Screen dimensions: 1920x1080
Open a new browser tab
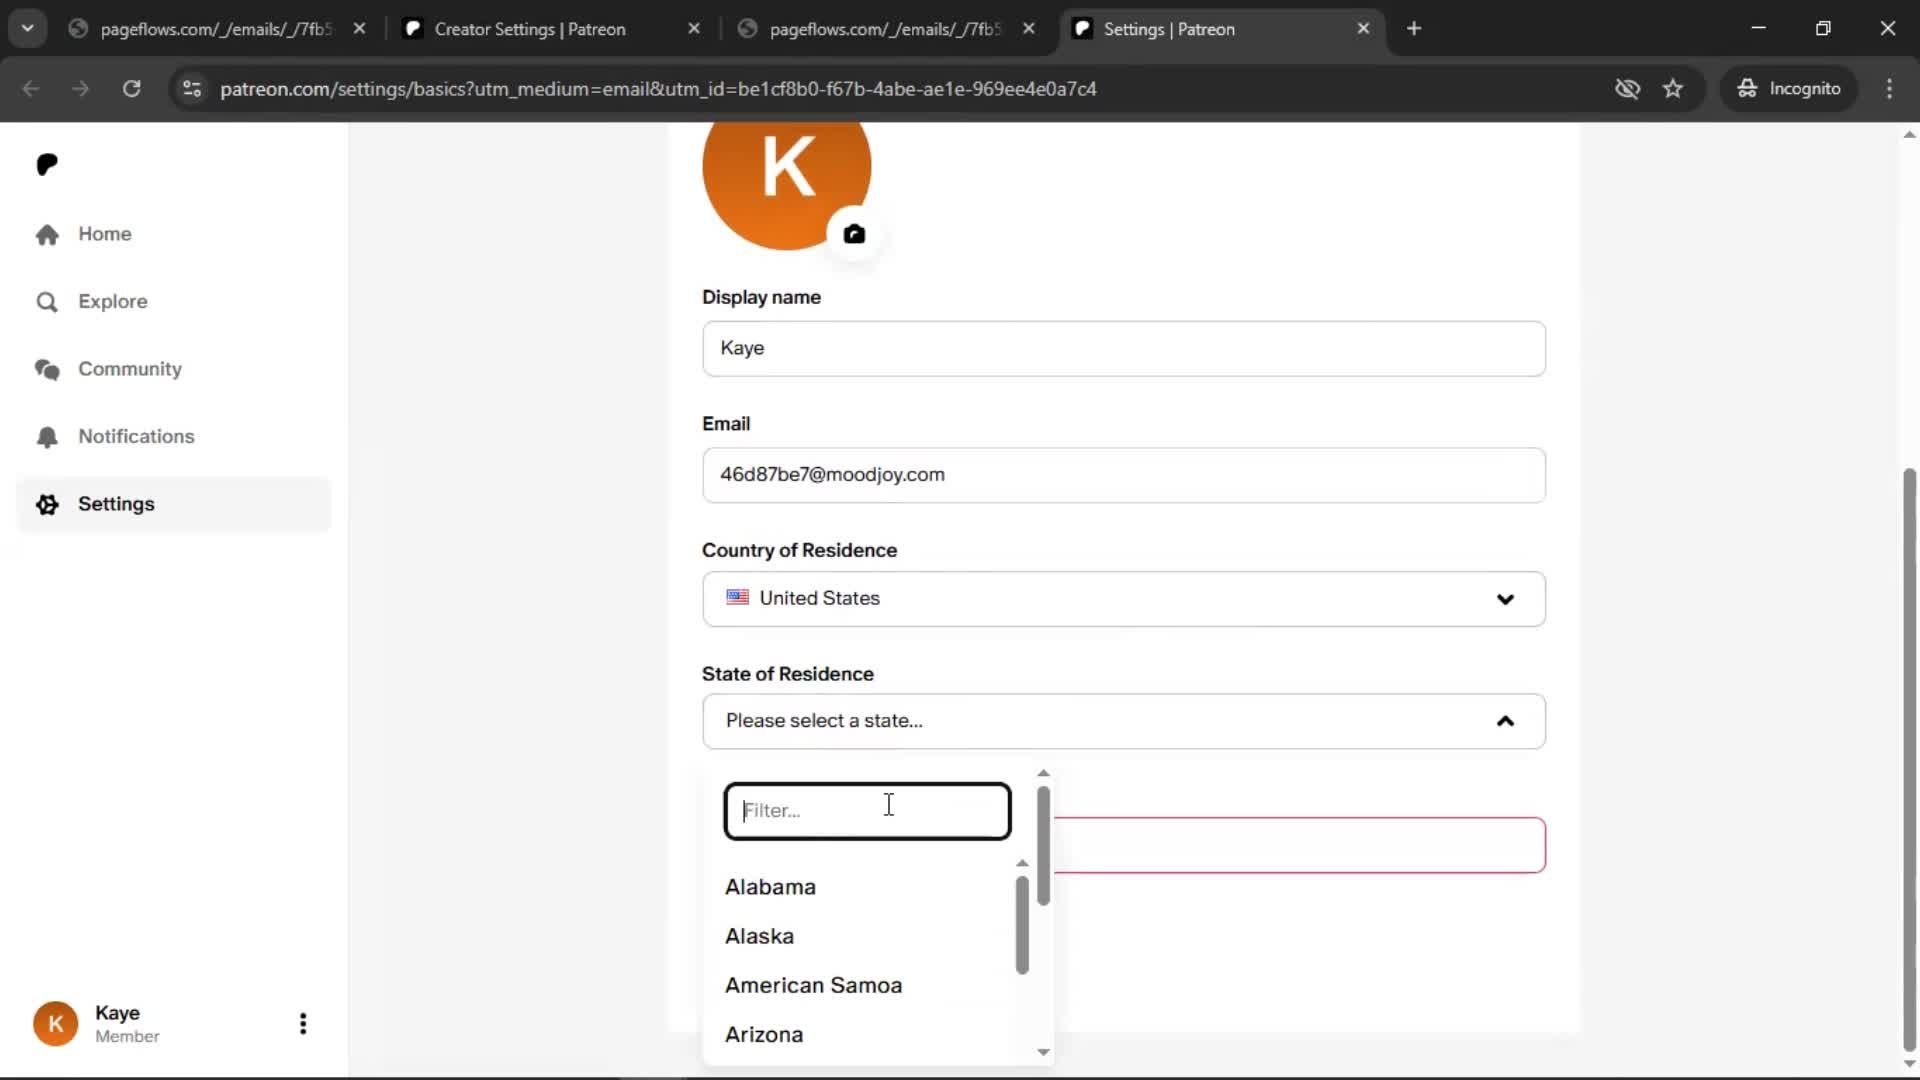[x=1414, y=29]
